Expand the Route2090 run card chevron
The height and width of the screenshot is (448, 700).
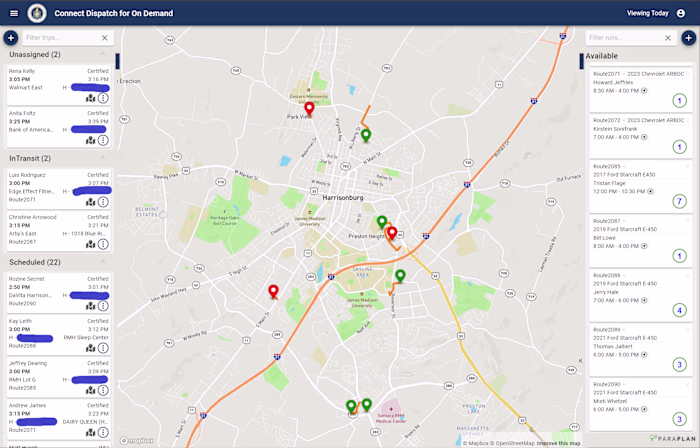(688, 384)
